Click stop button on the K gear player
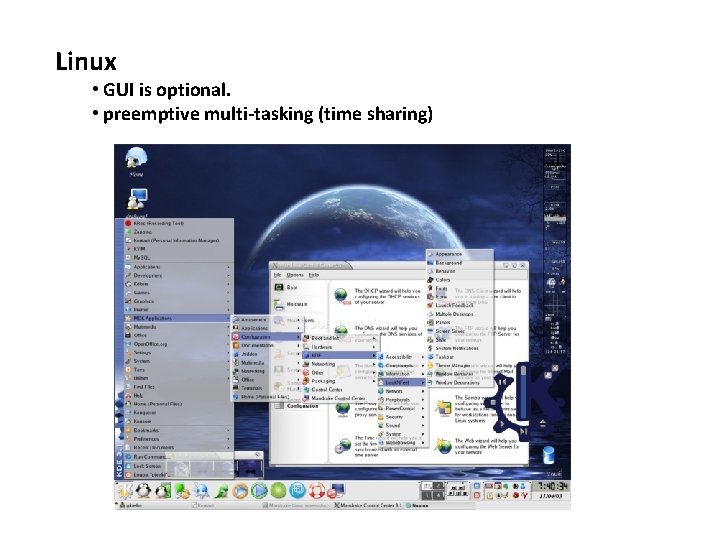The width and height of the screenshot is (720, 540). (494, 403)
